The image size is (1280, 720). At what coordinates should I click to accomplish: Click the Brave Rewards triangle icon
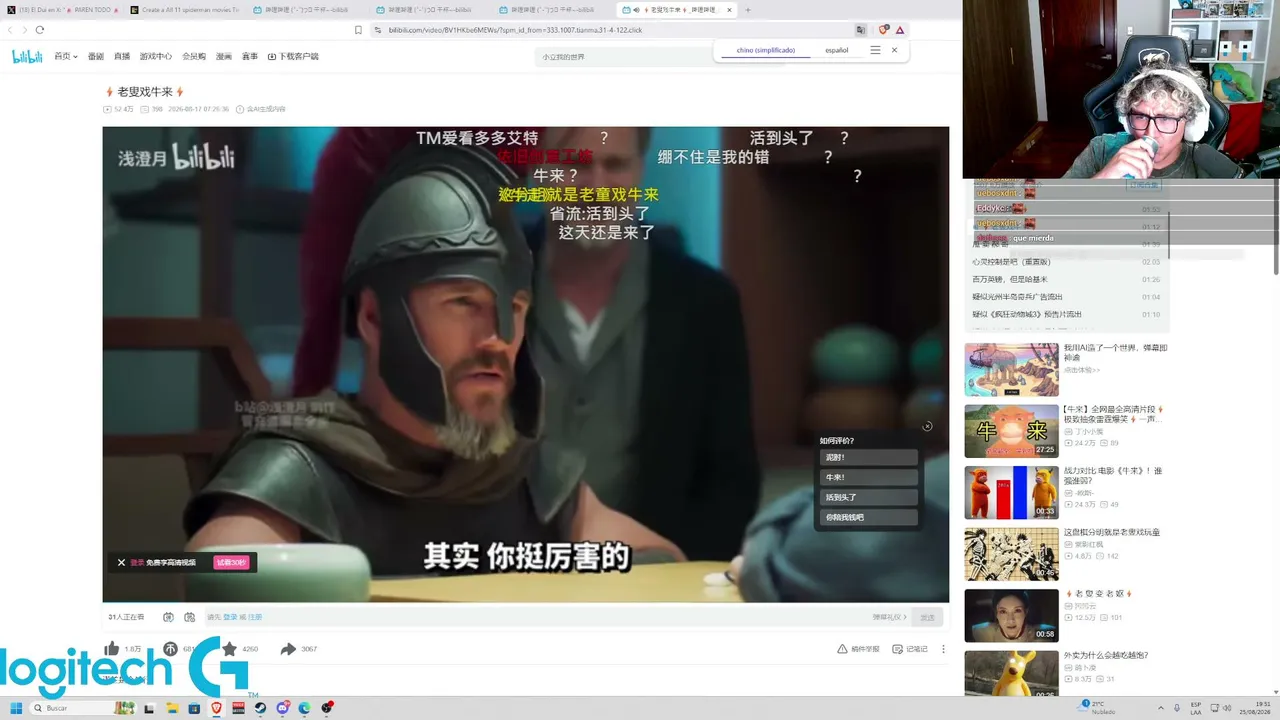pyautogui.click(x=900, y=30)
